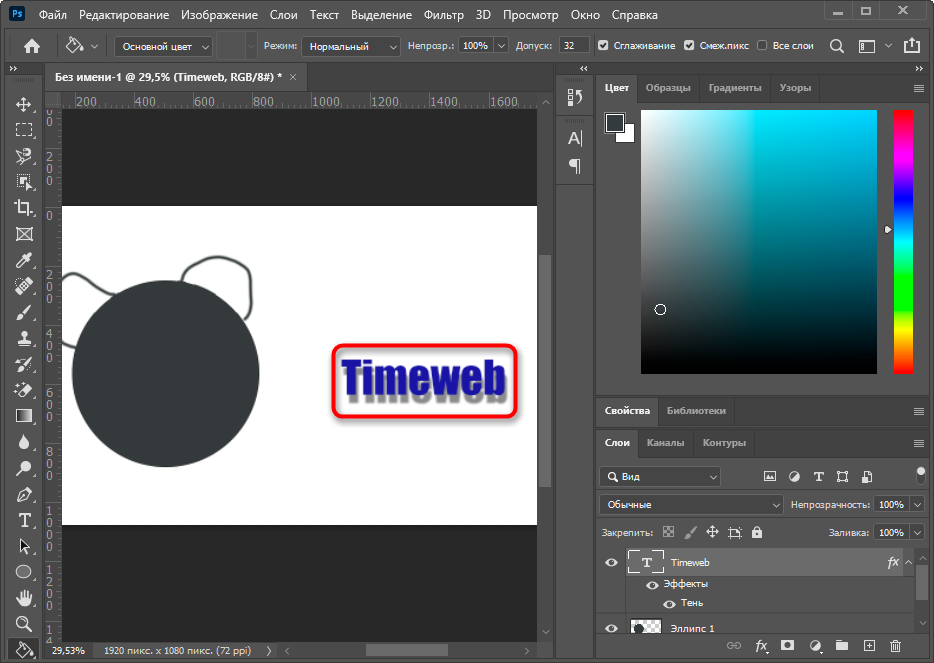Hide the Timeweb text layer
Screen dimensions: 934x663
(611, 563)
